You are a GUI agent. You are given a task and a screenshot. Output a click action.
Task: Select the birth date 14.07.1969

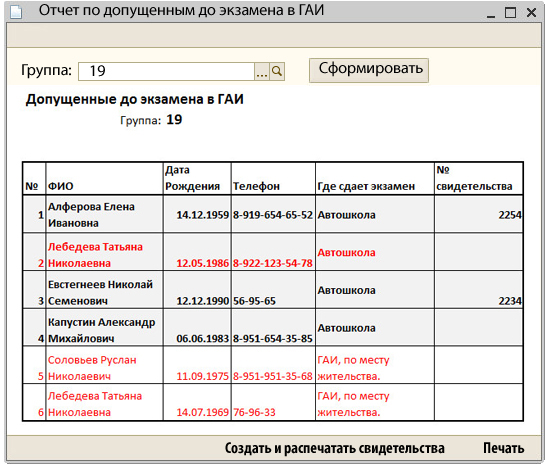pos(203,413)
